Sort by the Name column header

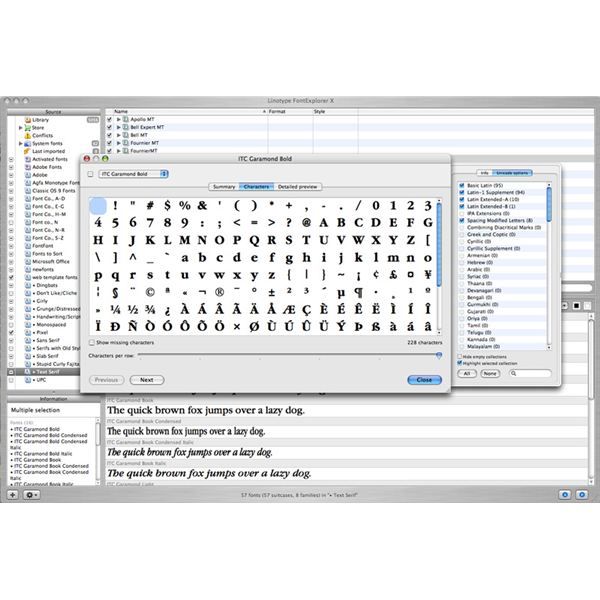click(x=186, y=111)
